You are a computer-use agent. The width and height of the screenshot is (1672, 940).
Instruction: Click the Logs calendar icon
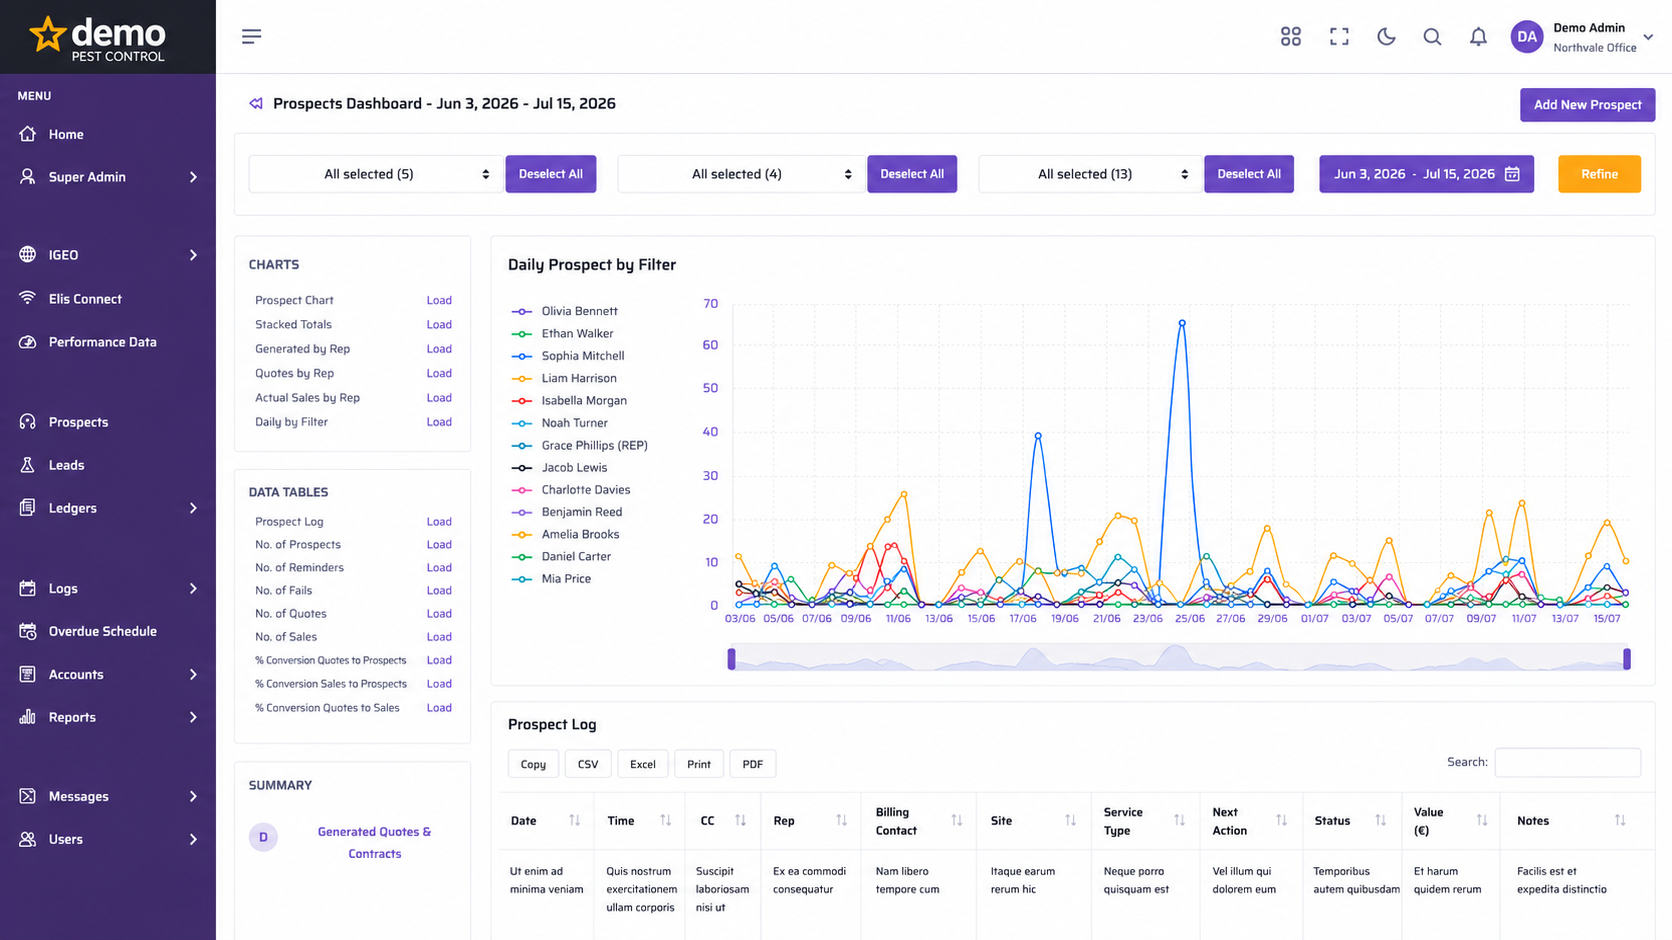27,588
